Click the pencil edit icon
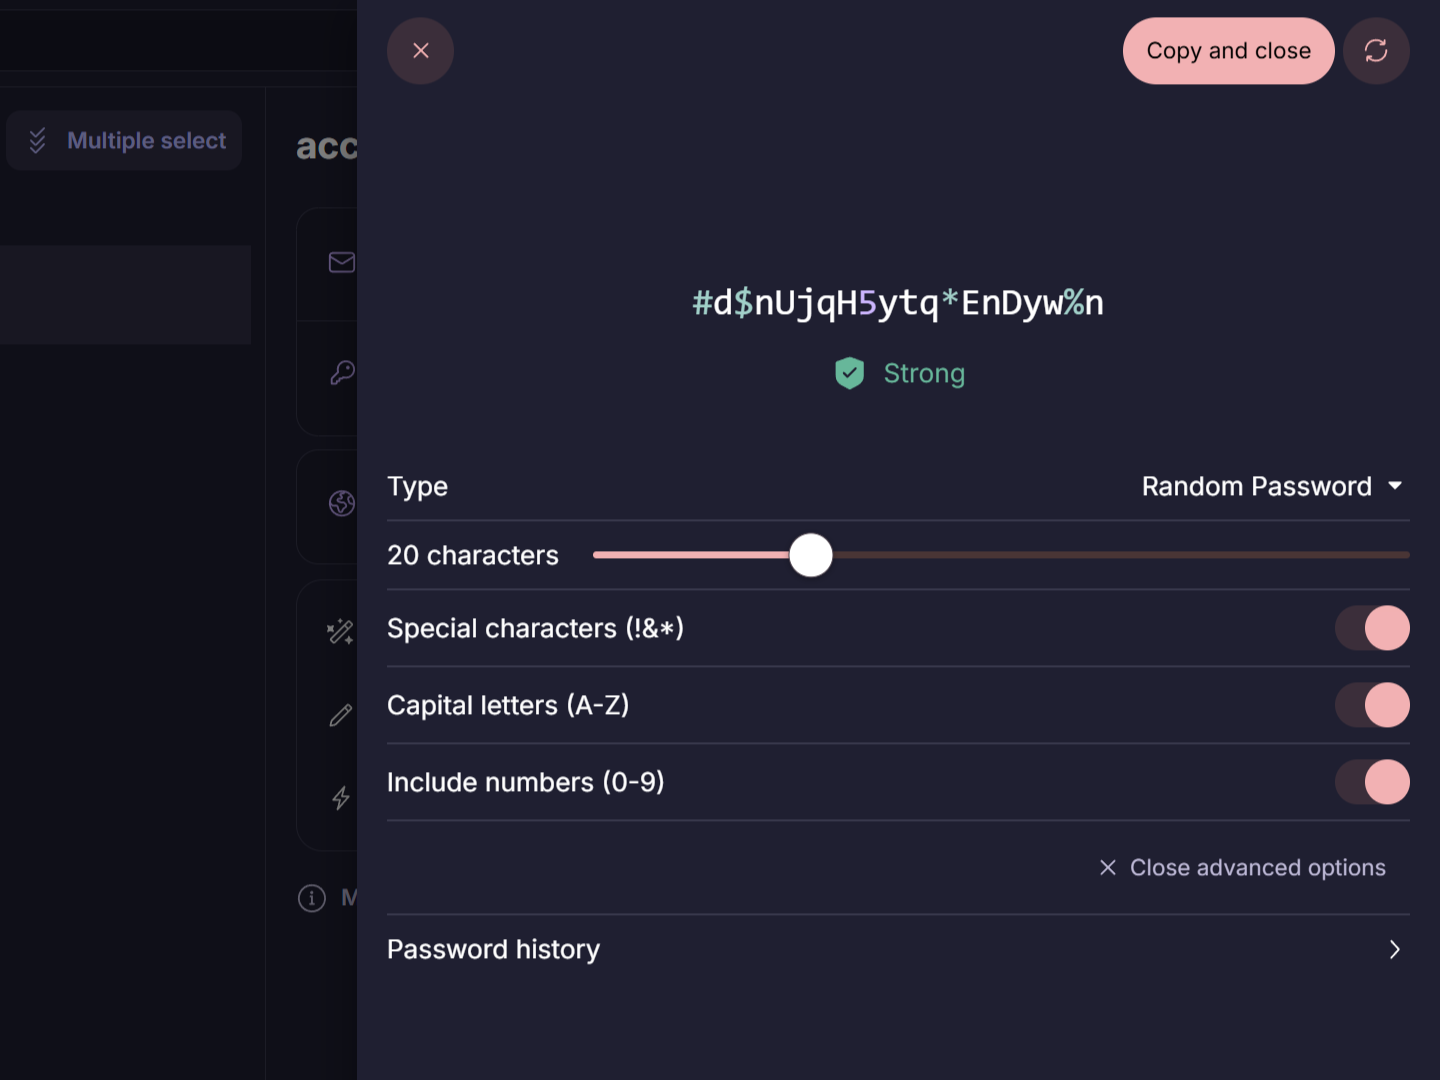Image resolution: width=1440 pixels, height=1080 pixels. (341, 714)
